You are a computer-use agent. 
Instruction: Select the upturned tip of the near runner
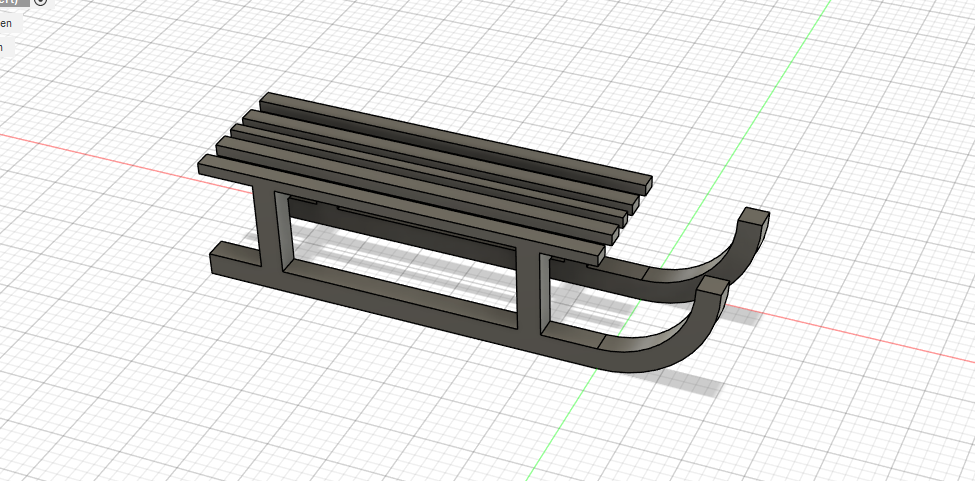[x=711, y=288]
